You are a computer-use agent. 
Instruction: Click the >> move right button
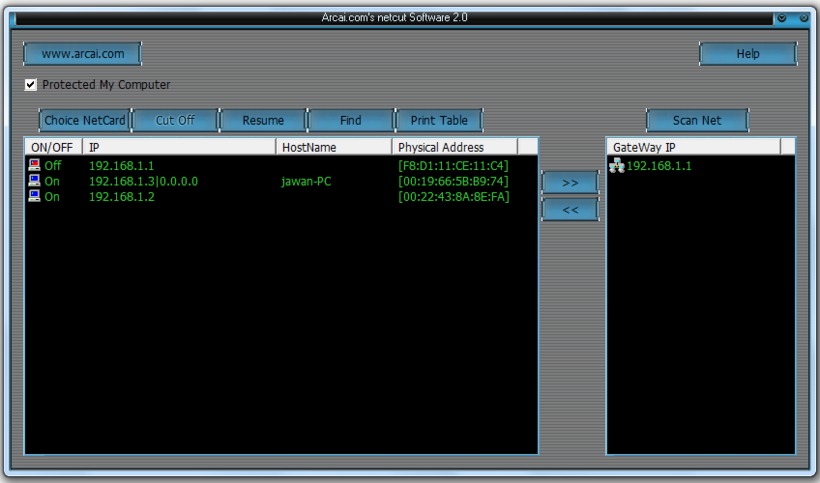point(570,182)
